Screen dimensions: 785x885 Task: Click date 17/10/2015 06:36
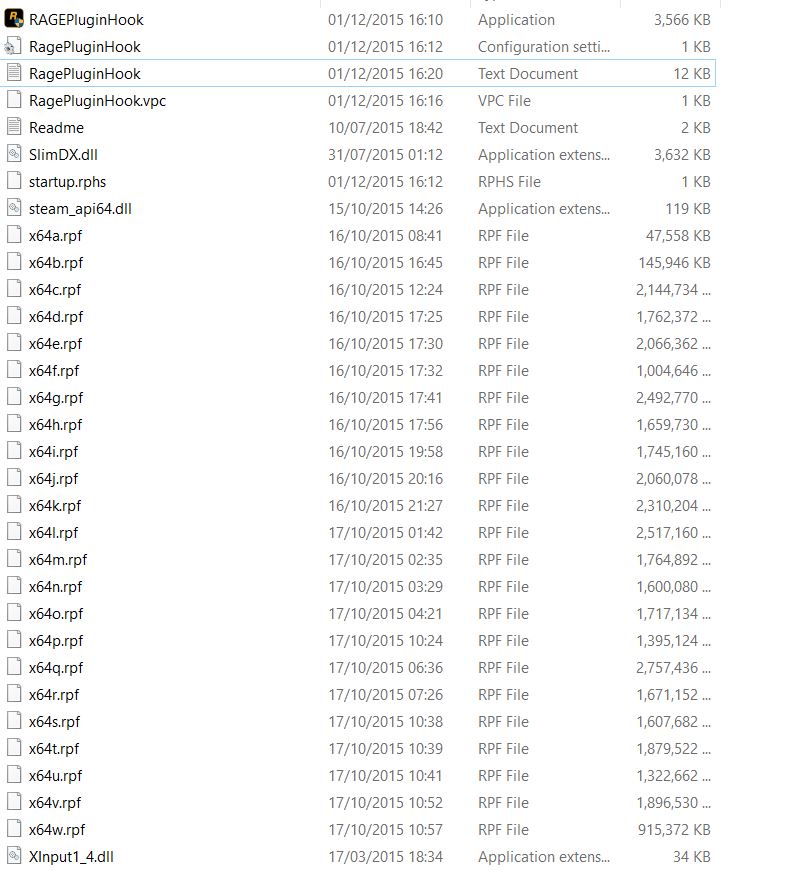385,668
